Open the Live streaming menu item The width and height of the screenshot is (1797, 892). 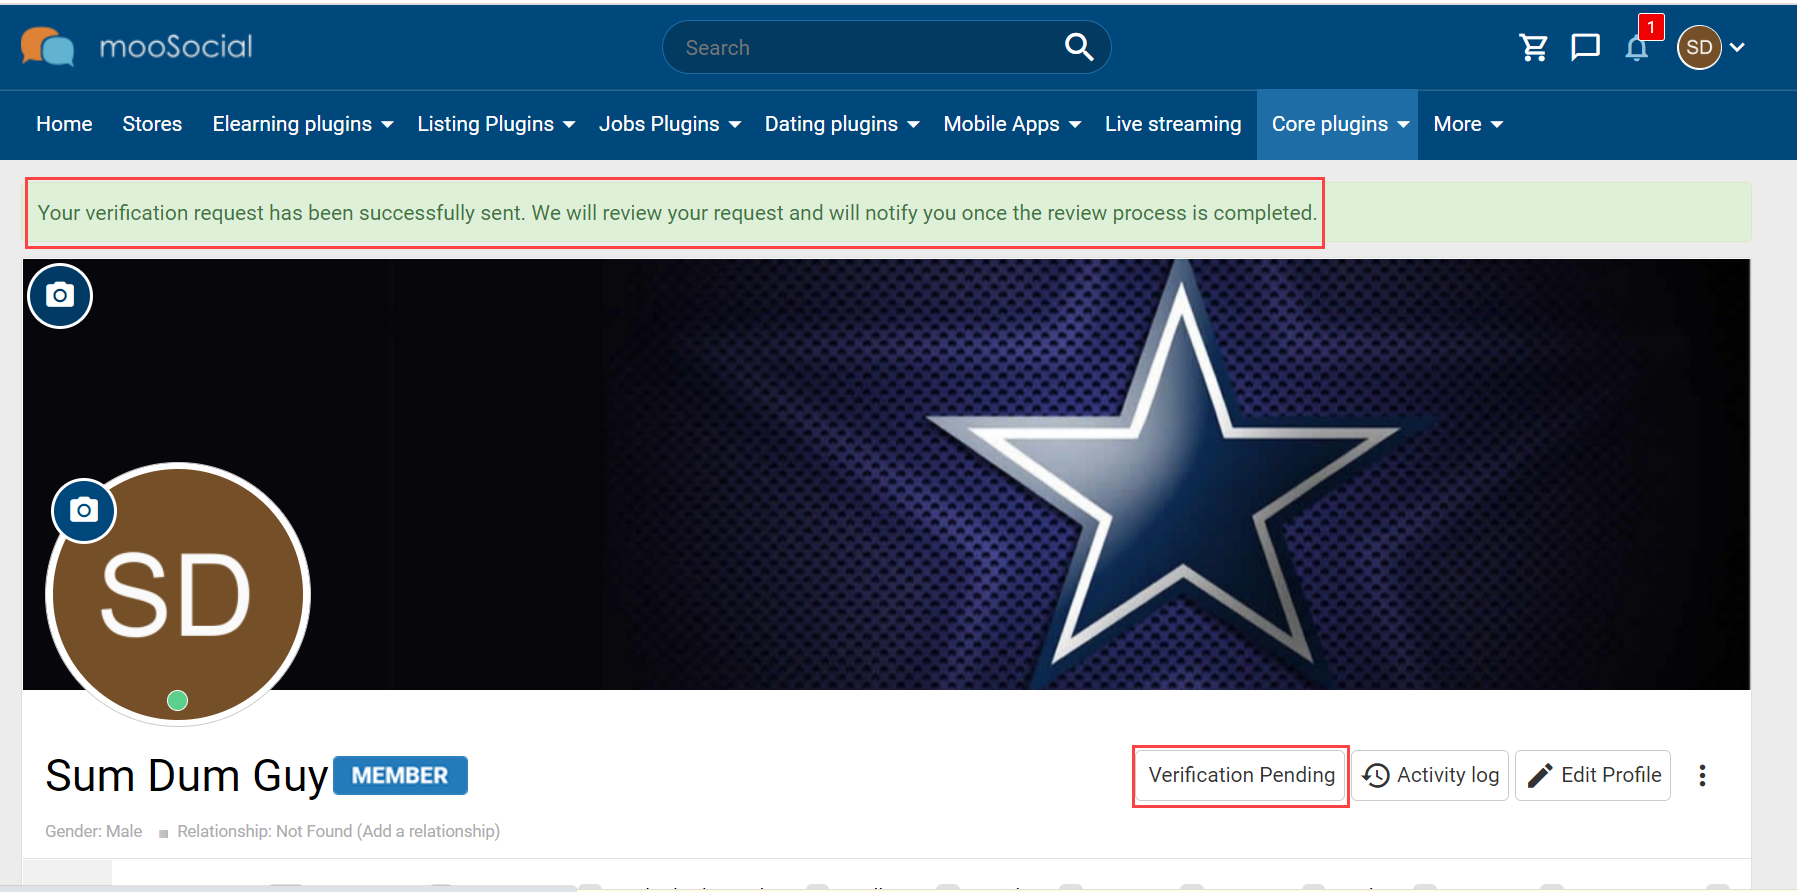click(1173, 124)
